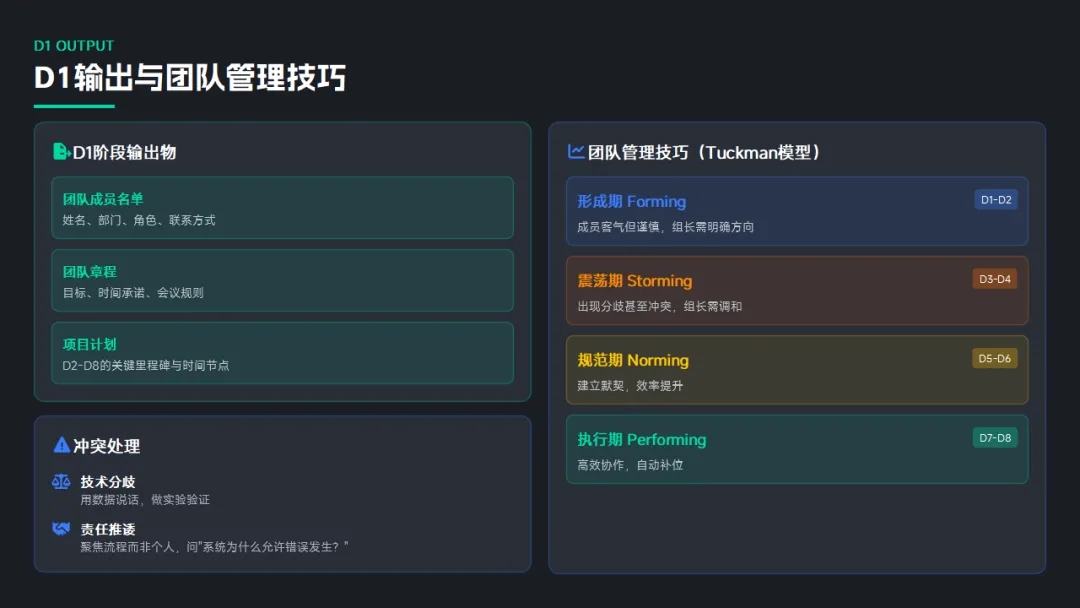Screen dimensions: 1080x608
Task: Click the warning triangle icon beside 冲突处理
Action: (x=61, y=446)
